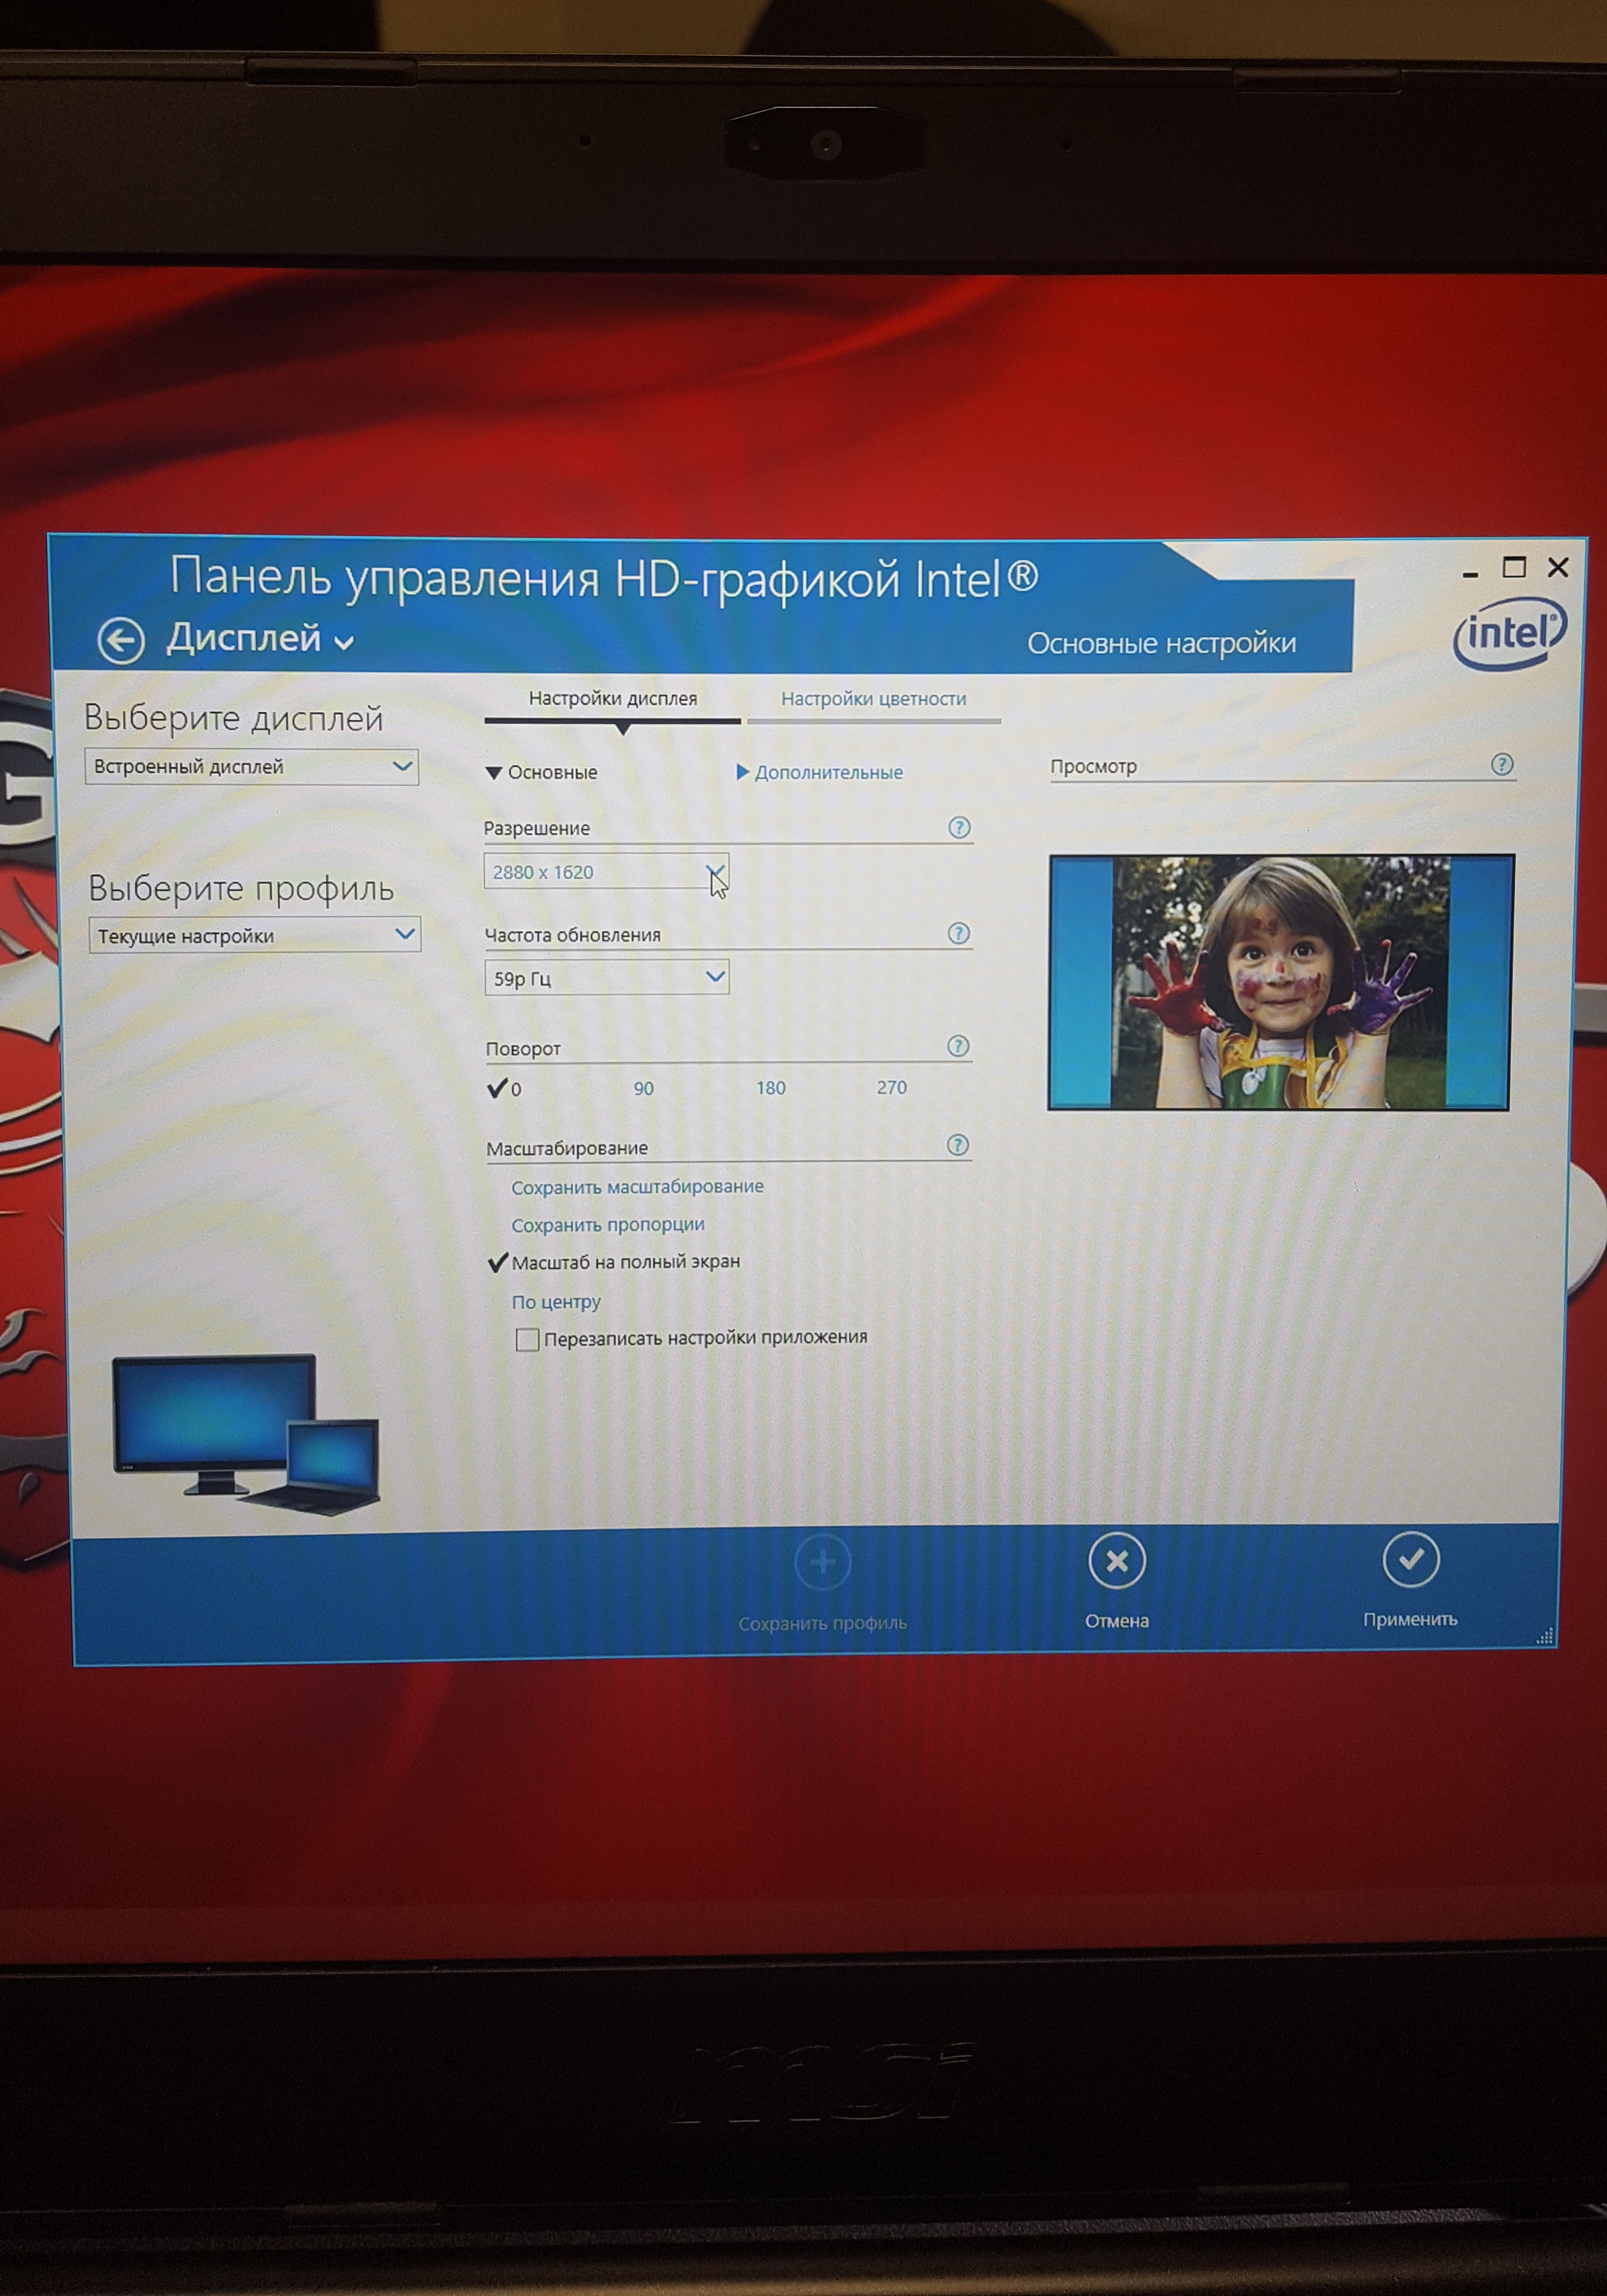
Task: Open the Встроенный дисплей display dropdown
Action: pos(251,767)
